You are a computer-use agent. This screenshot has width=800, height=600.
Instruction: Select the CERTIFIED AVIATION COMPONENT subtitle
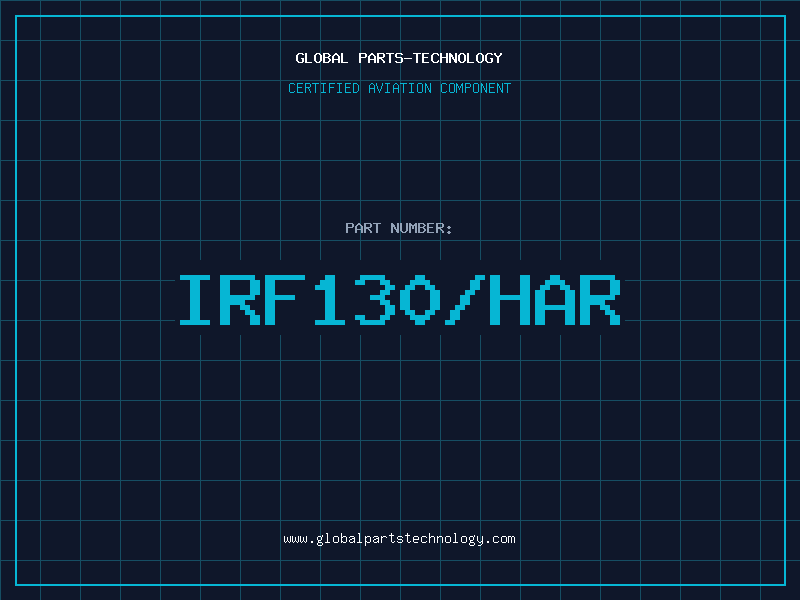point(399,88)
